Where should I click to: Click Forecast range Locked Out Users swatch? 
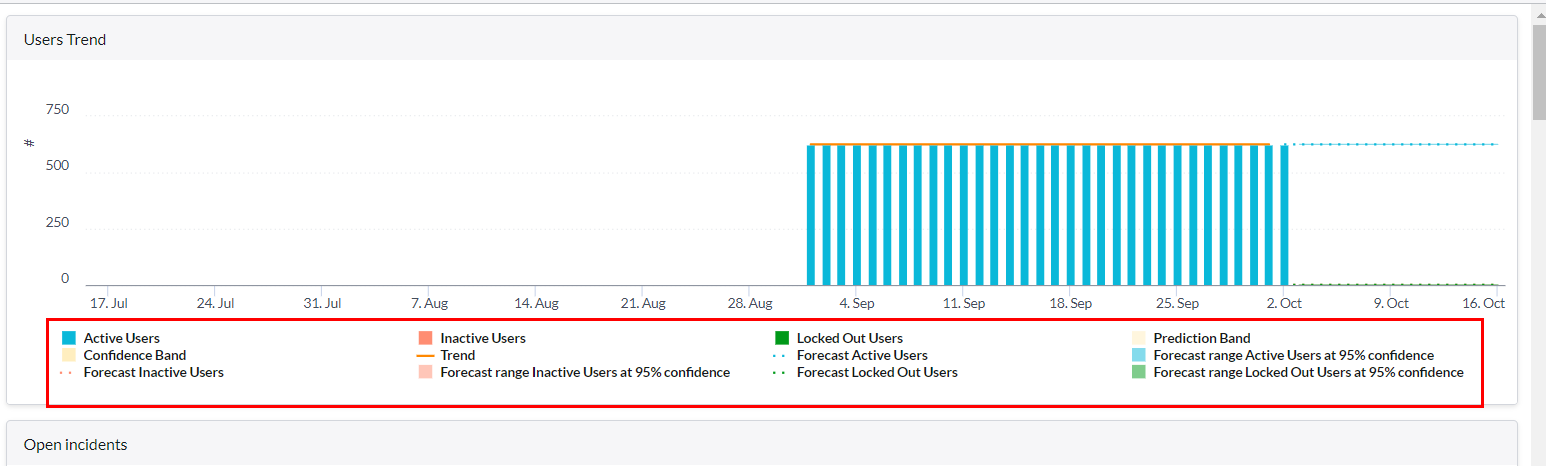[1138, 372]
